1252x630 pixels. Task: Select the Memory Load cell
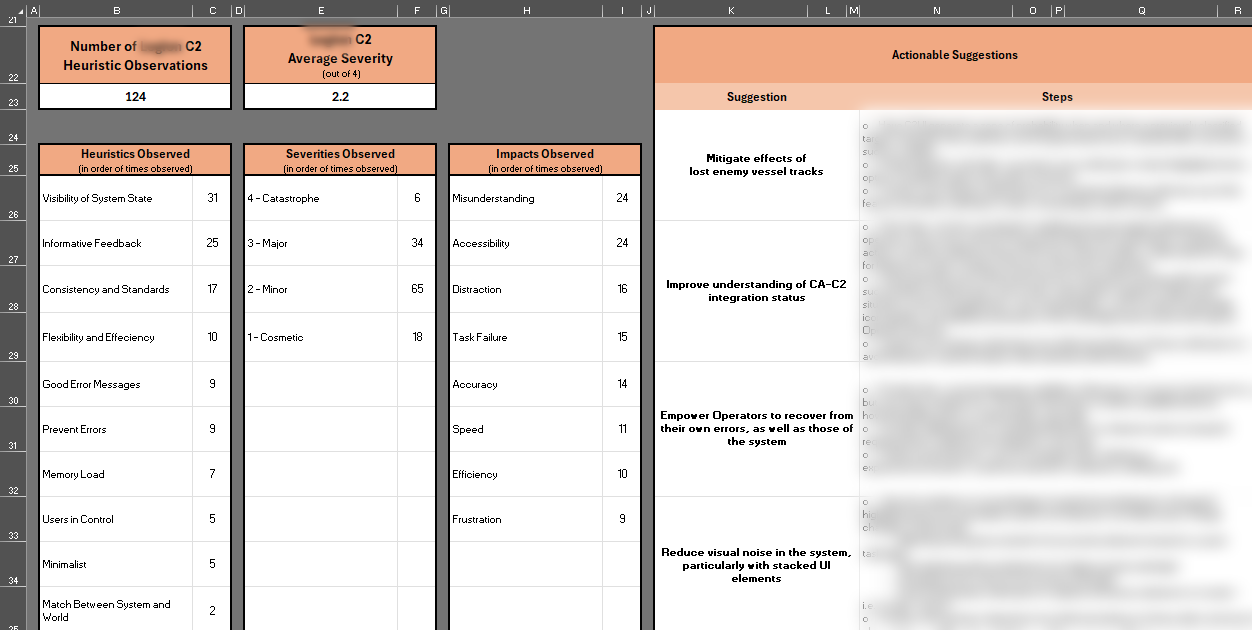pos(116,474)
